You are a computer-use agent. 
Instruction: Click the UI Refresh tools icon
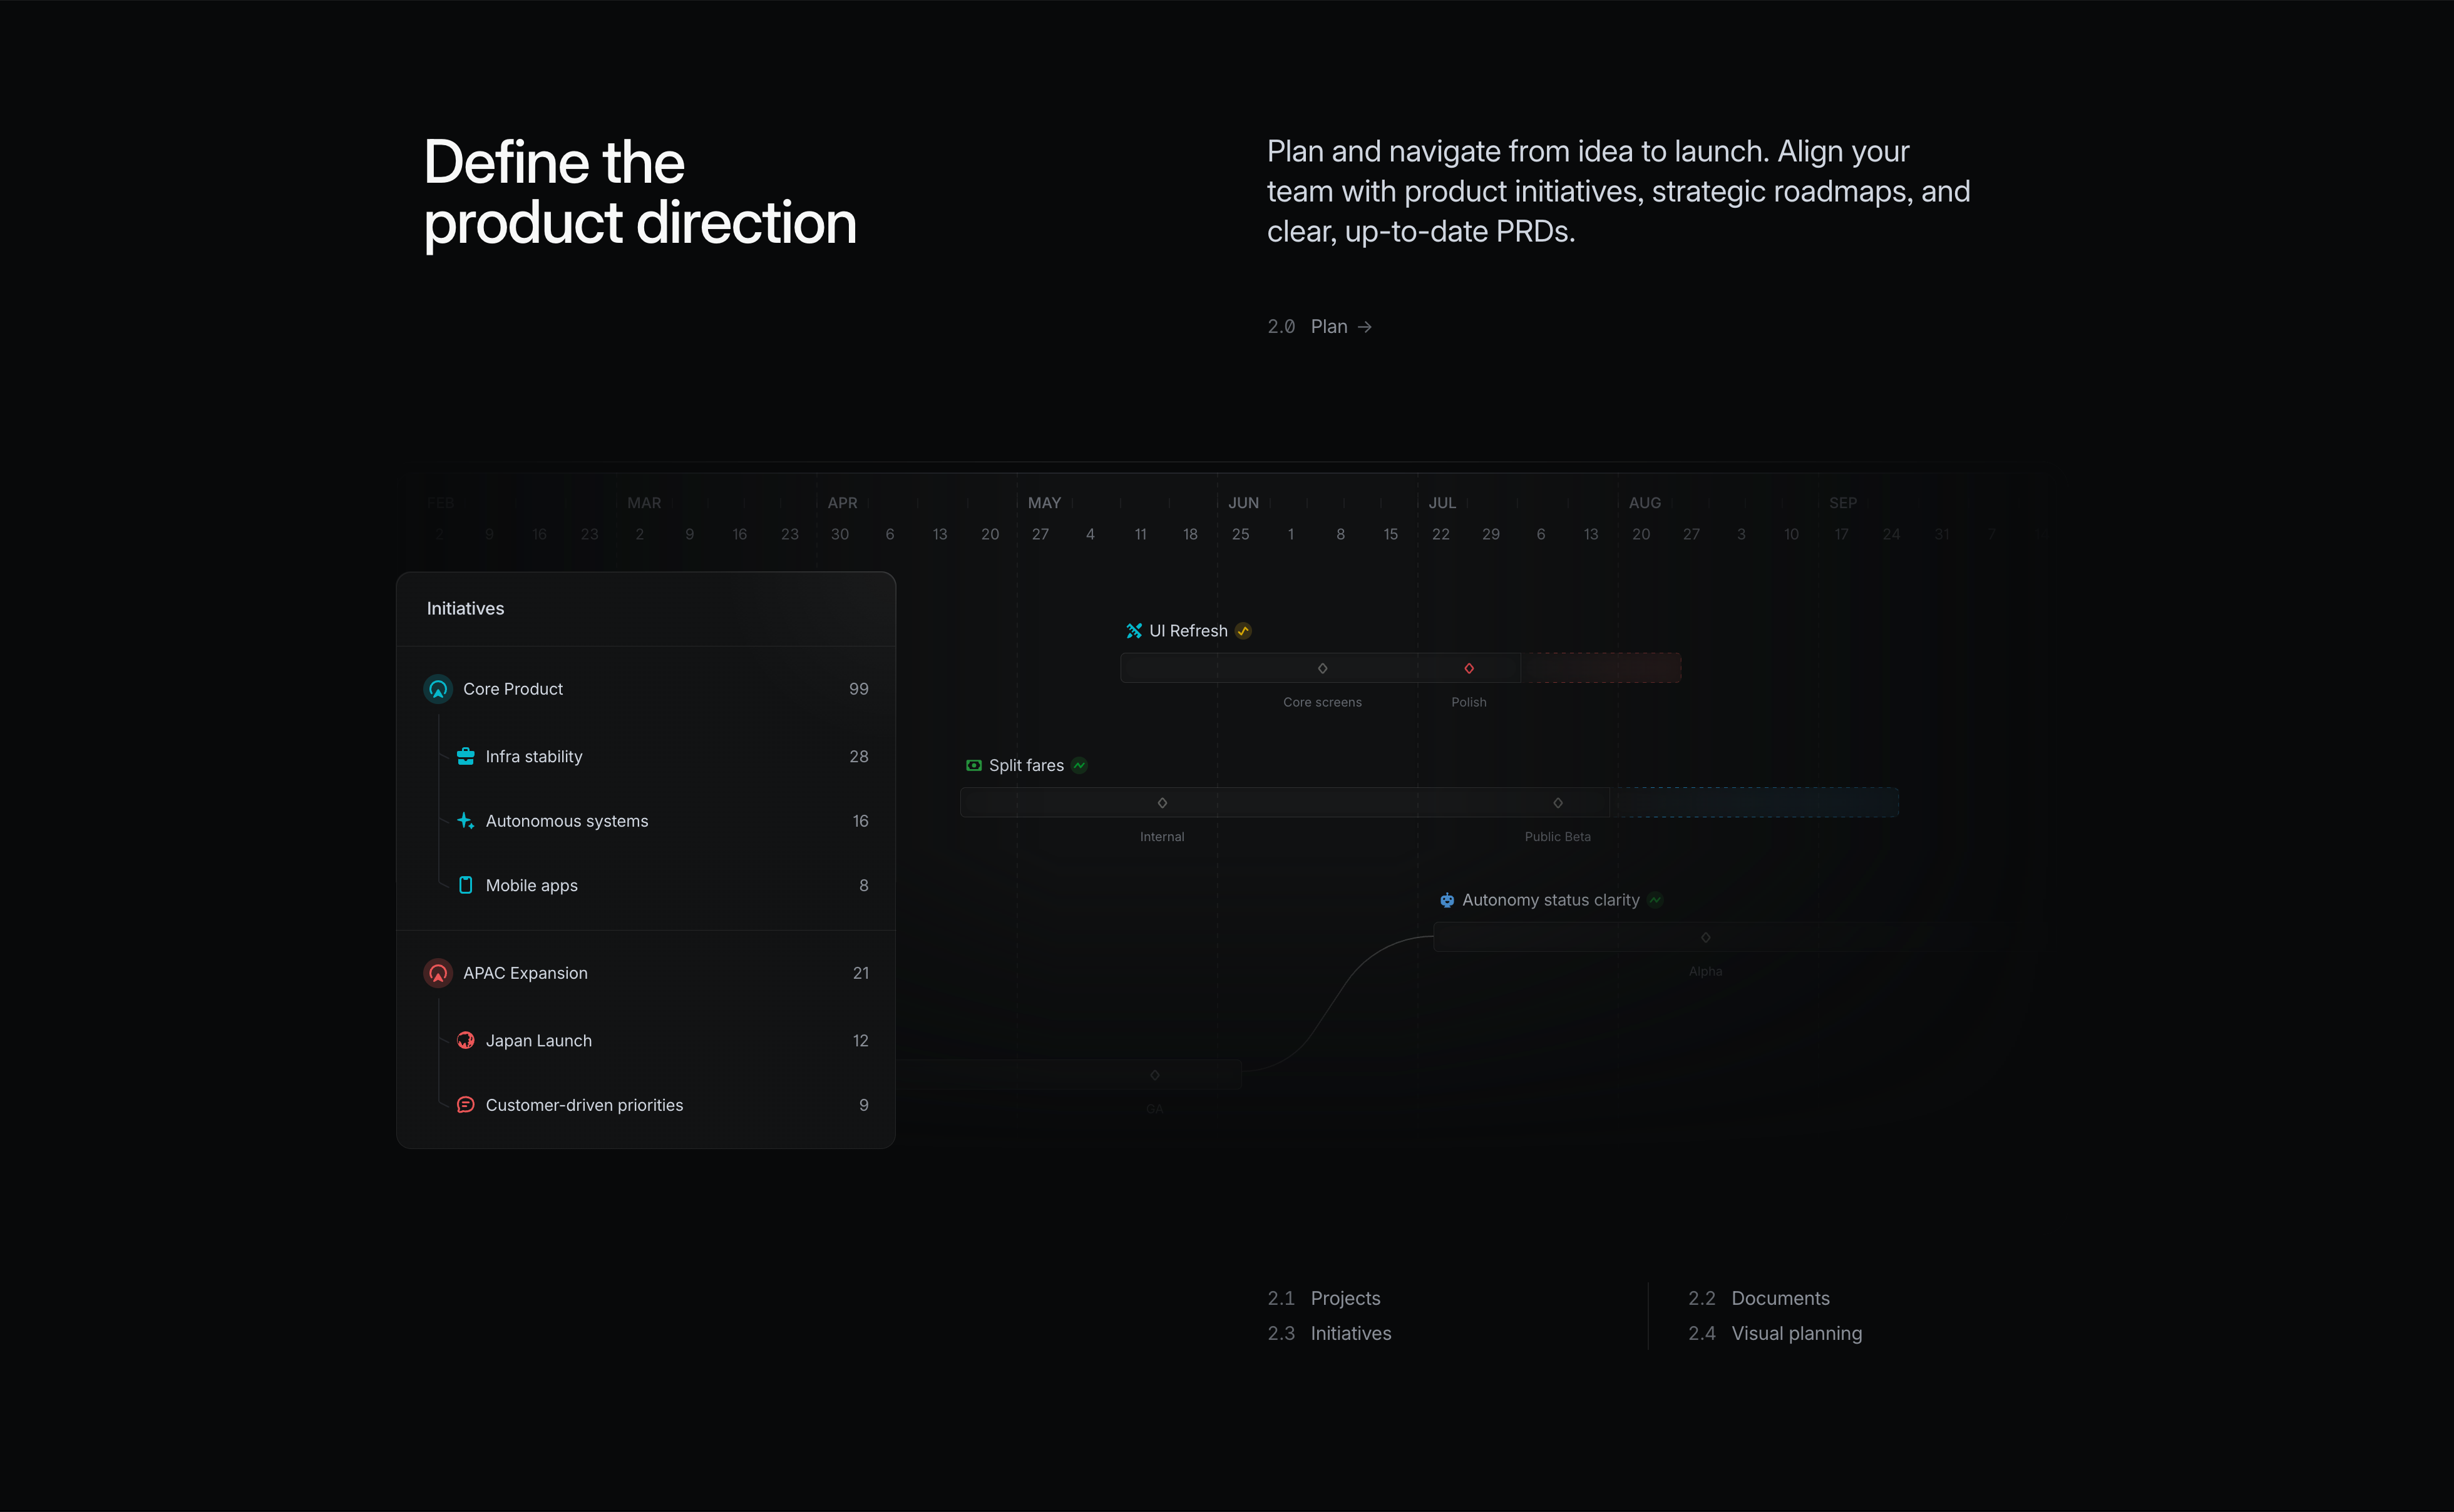point(1134,631)
